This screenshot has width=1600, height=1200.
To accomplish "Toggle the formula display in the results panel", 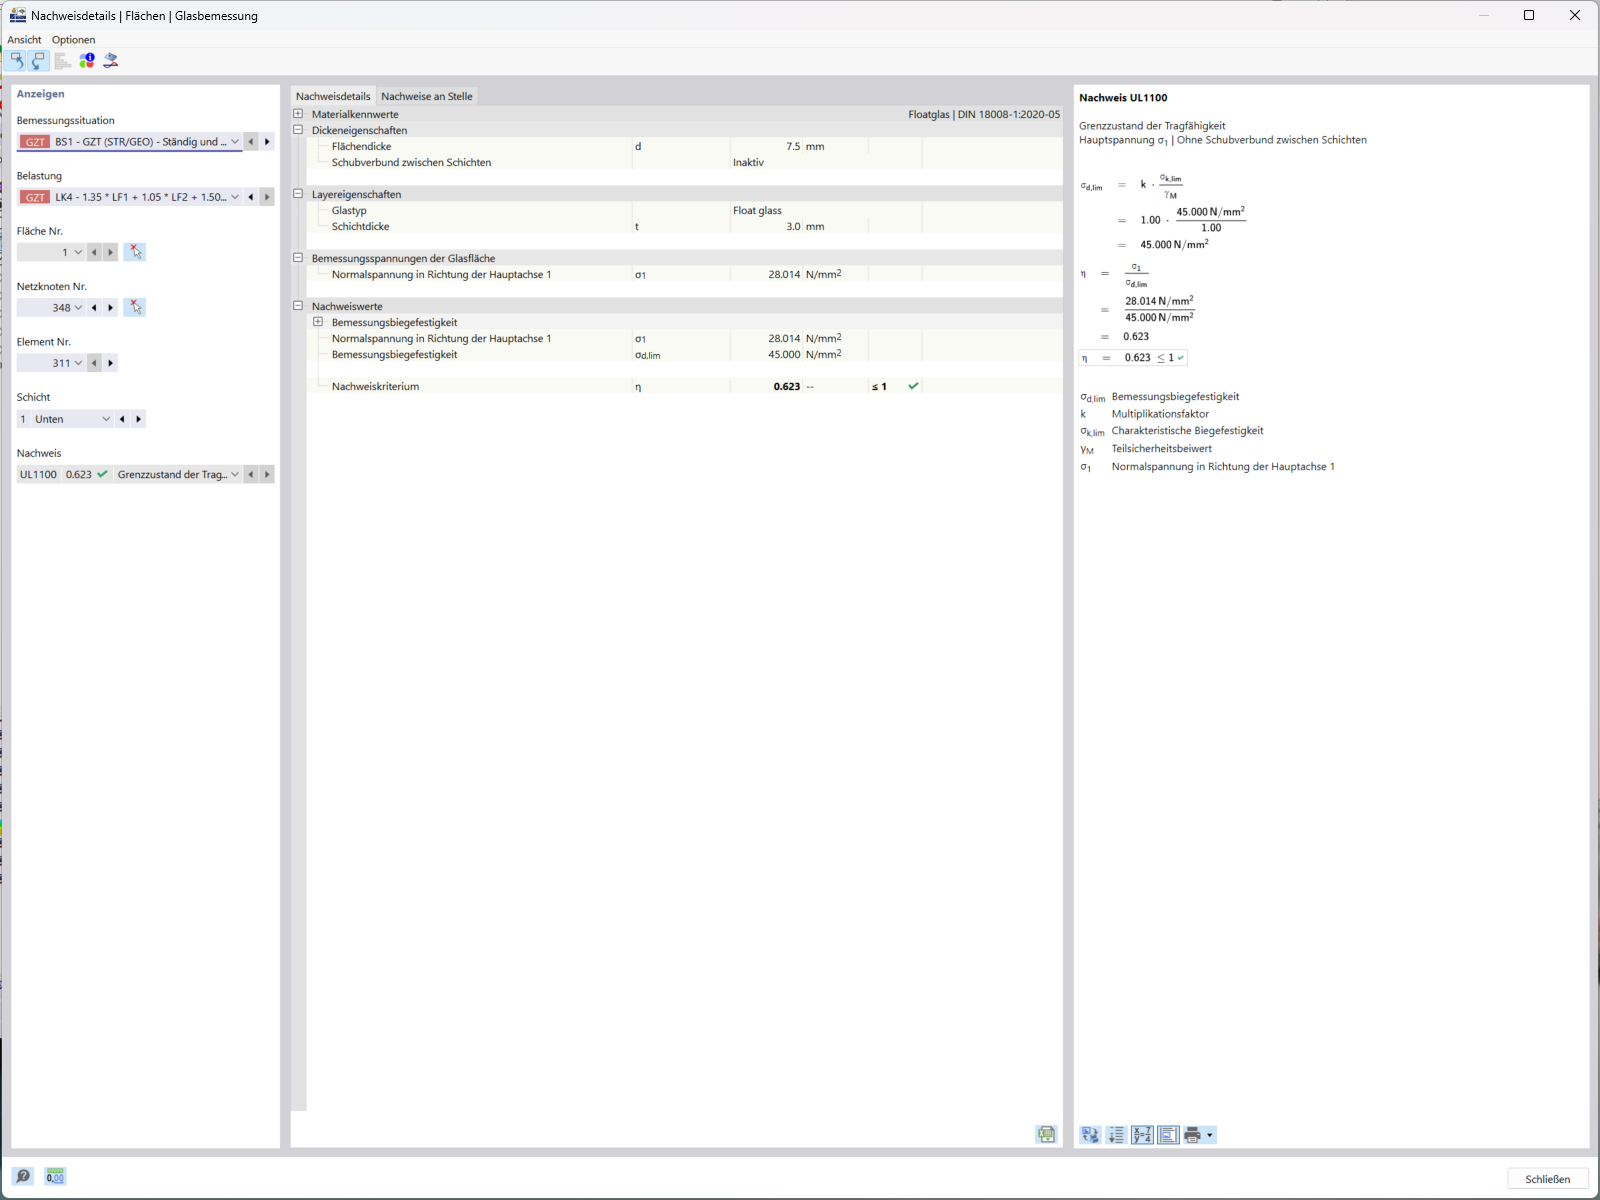I will pyautogui.click(x=1143, y=1135).
